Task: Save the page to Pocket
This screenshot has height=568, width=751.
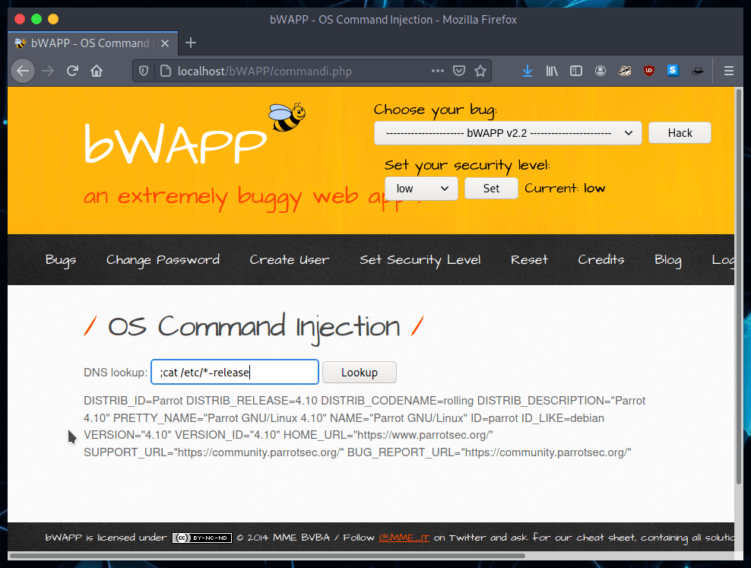Action: pyautogui.click(x=459, y=71)
